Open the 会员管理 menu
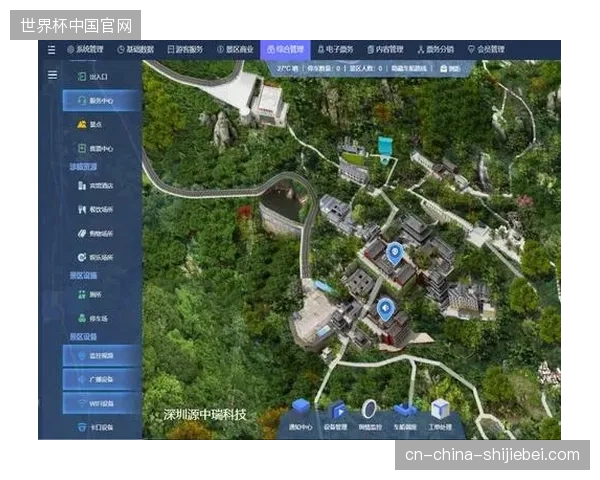The image size is (600, 480). coord(486,49)
